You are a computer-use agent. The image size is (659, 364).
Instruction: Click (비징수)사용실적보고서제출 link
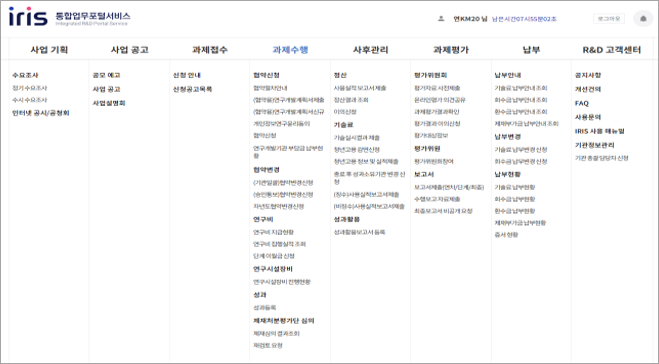(x=369, y=206)
